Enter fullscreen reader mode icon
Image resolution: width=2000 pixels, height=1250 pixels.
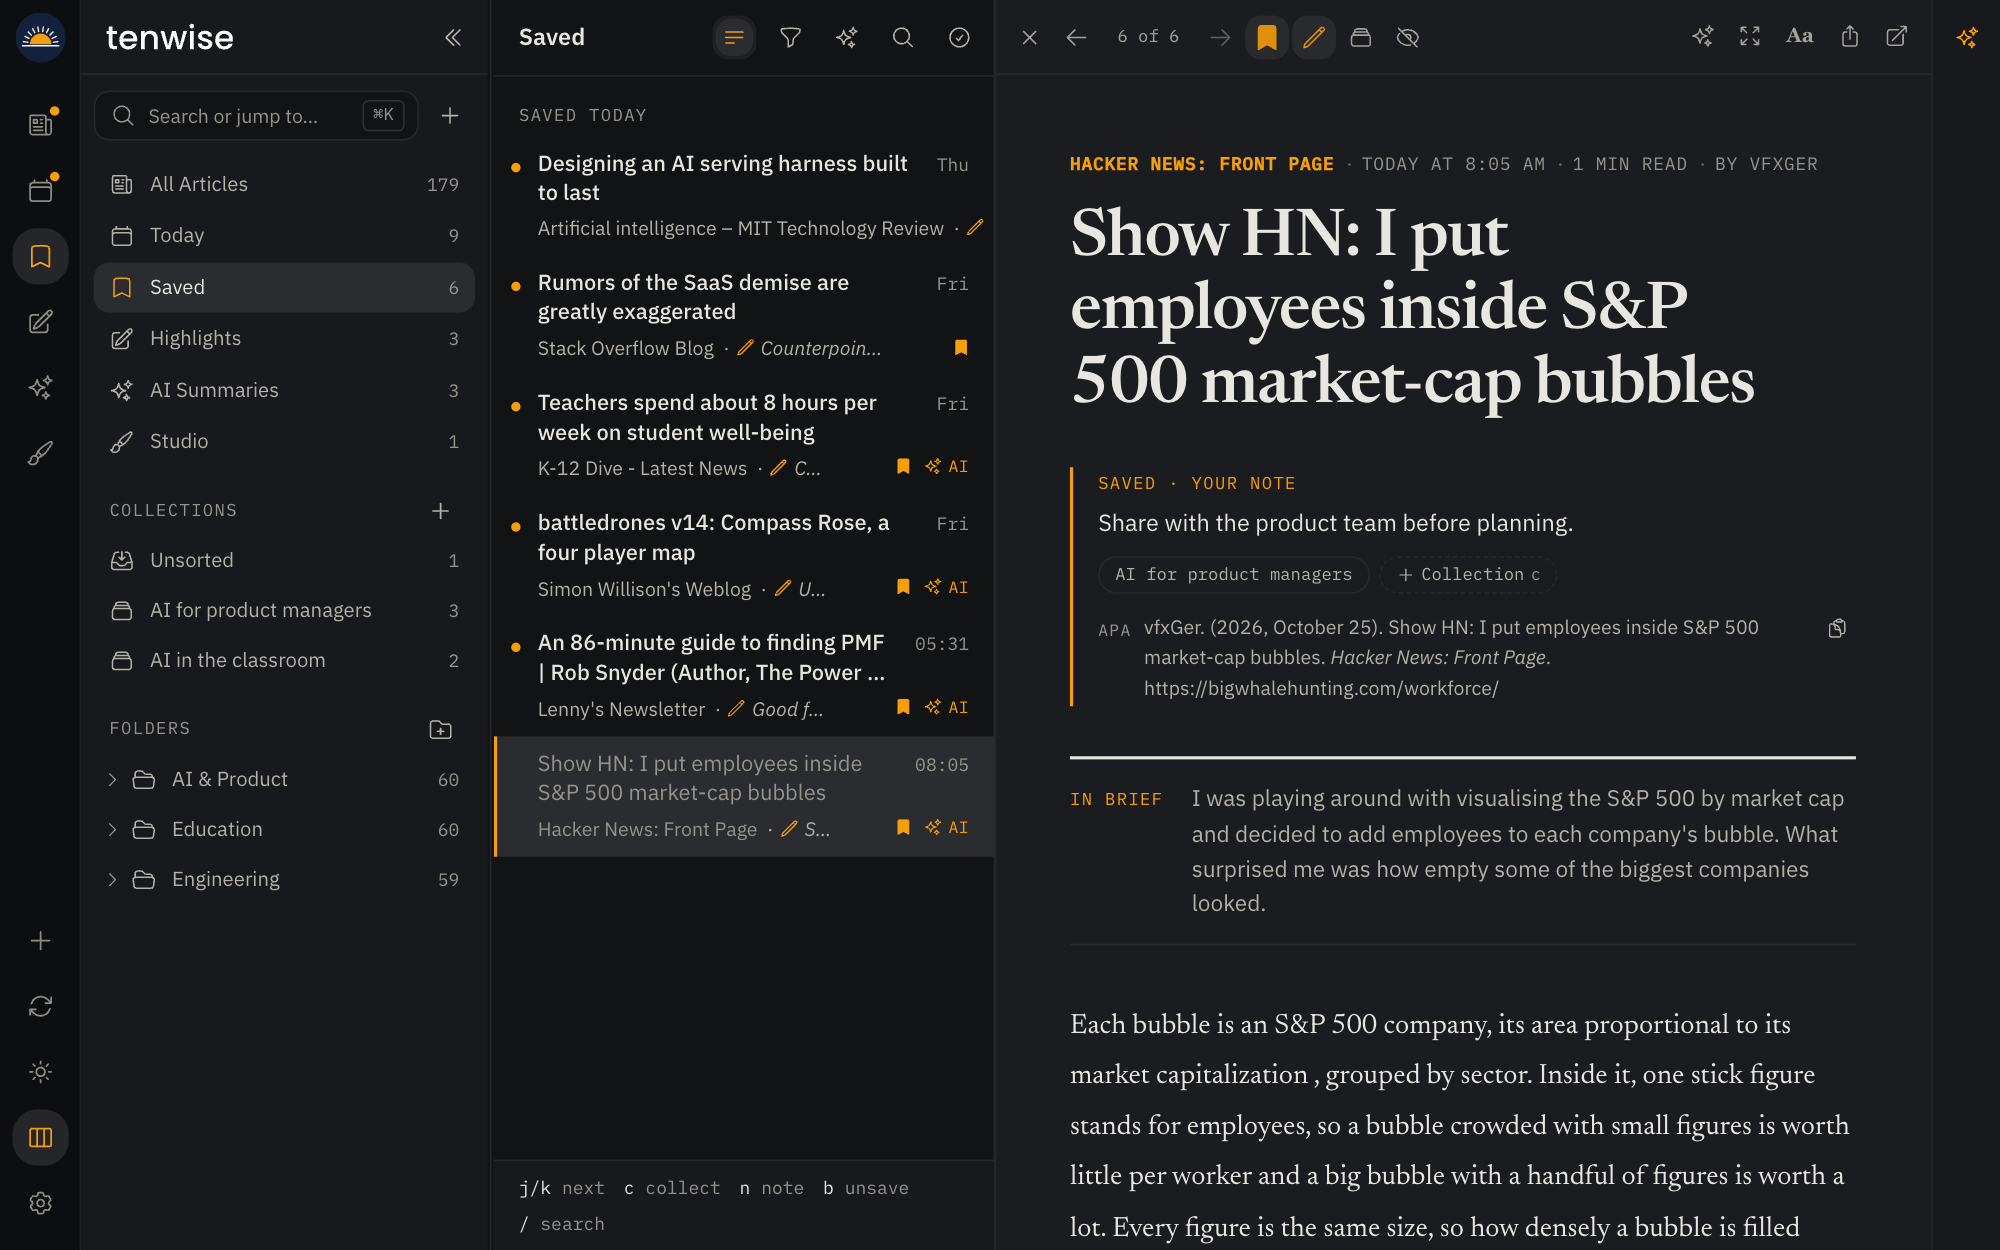point(1750,37)
